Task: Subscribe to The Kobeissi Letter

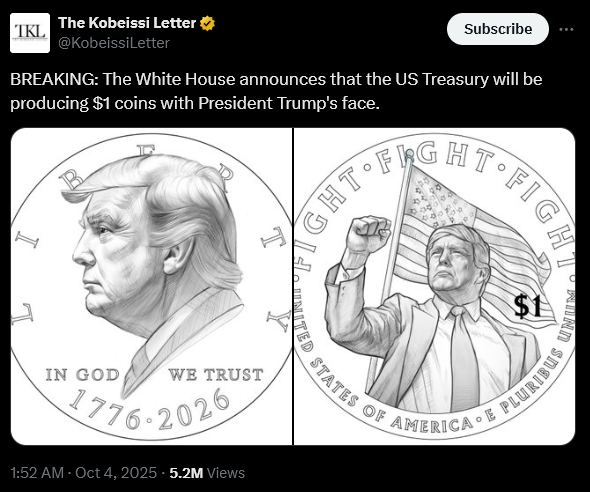Action: [x=498, y=29]
